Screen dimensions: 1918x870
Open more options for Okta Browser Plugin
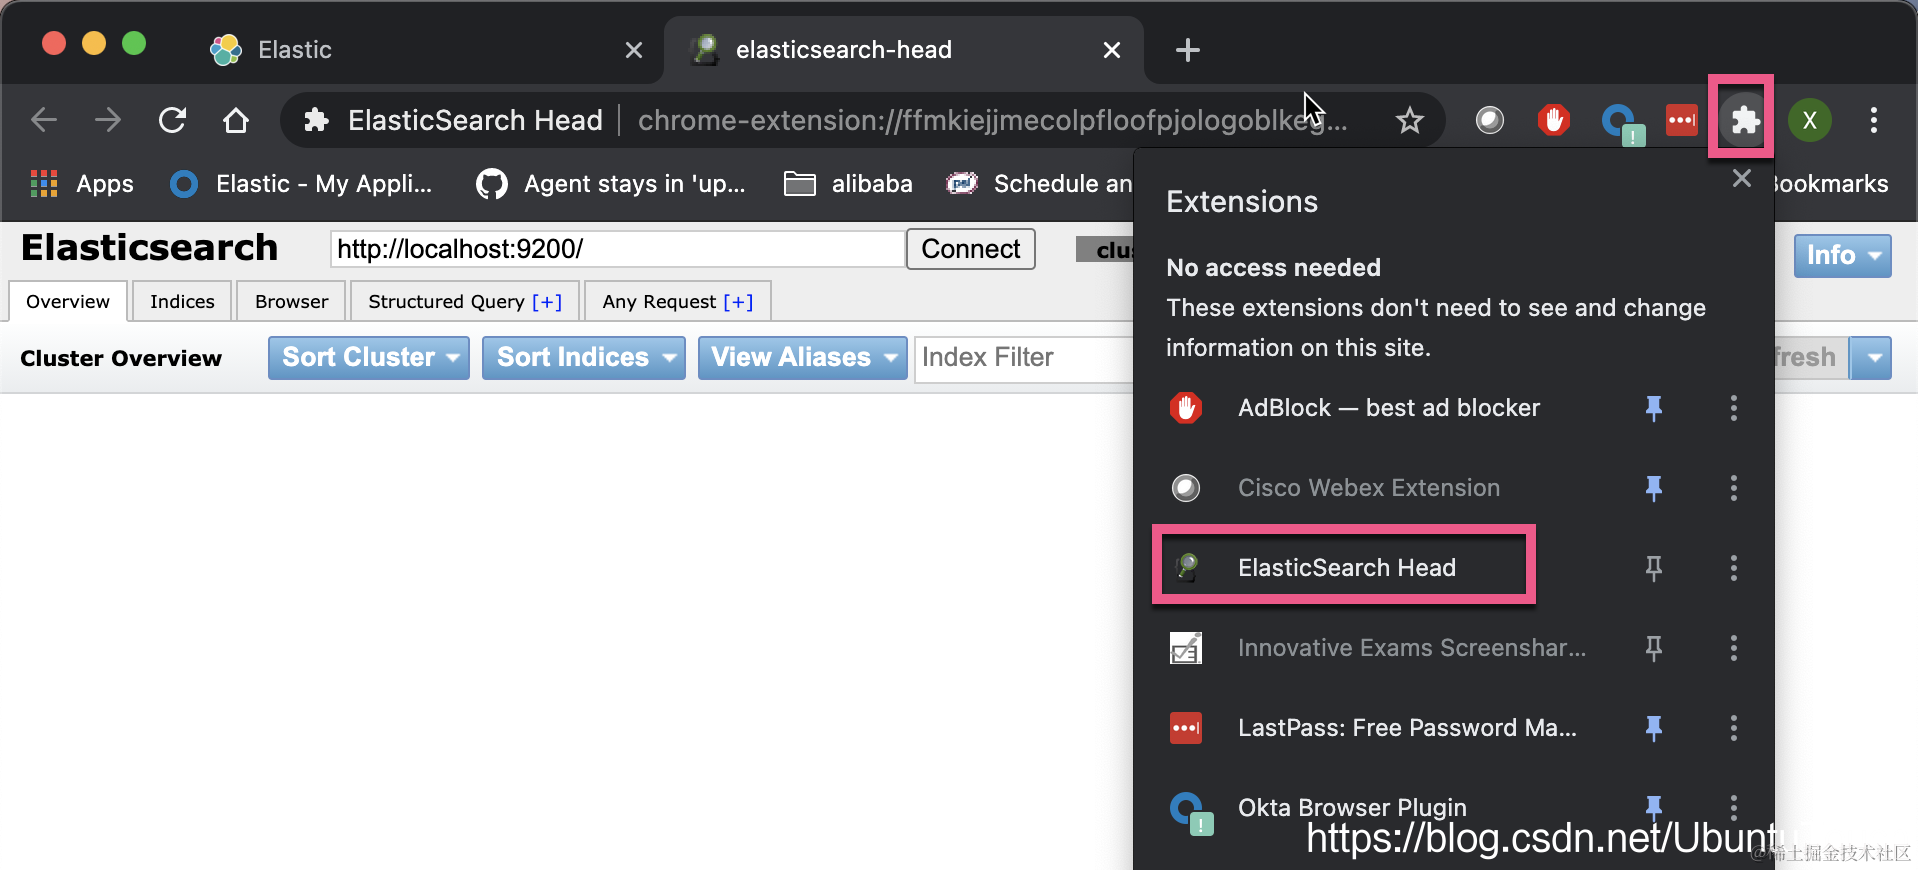1734,806
